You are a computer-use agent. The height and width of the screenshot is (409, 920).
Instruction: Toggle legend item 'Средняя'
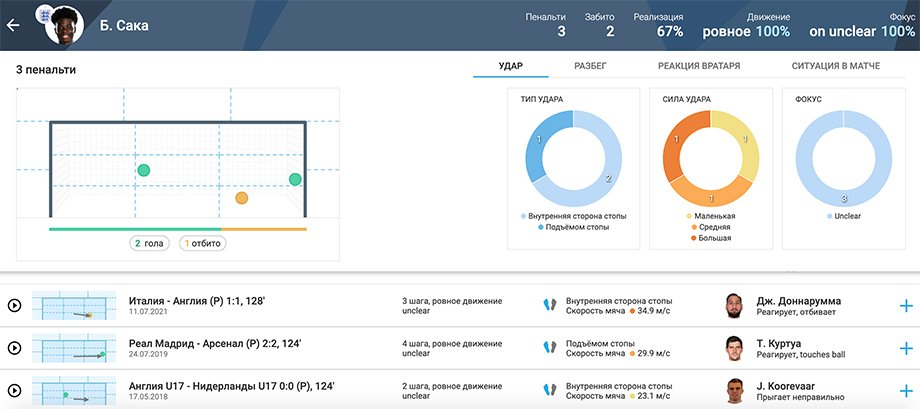click(711, 227)
